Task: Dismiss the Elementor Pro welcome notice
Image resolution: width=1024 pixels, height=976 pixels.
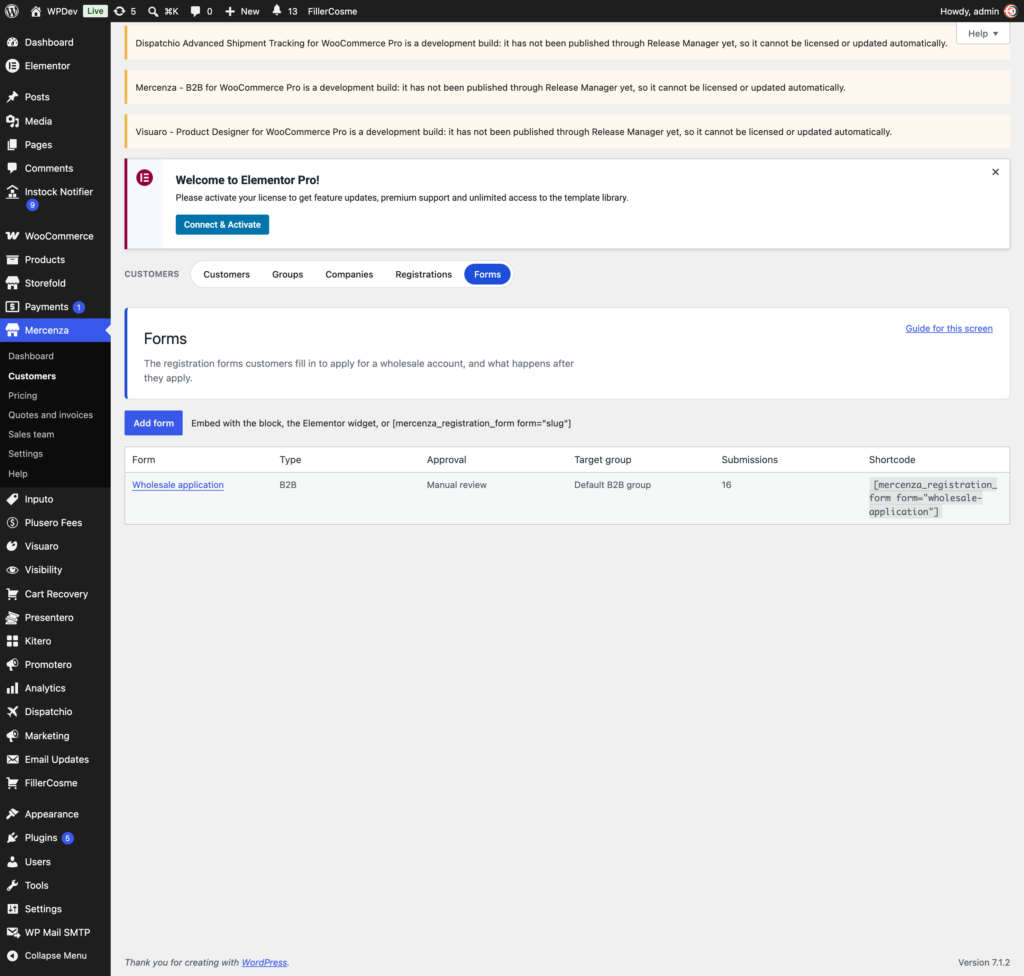Action: [x=995, y=172]
